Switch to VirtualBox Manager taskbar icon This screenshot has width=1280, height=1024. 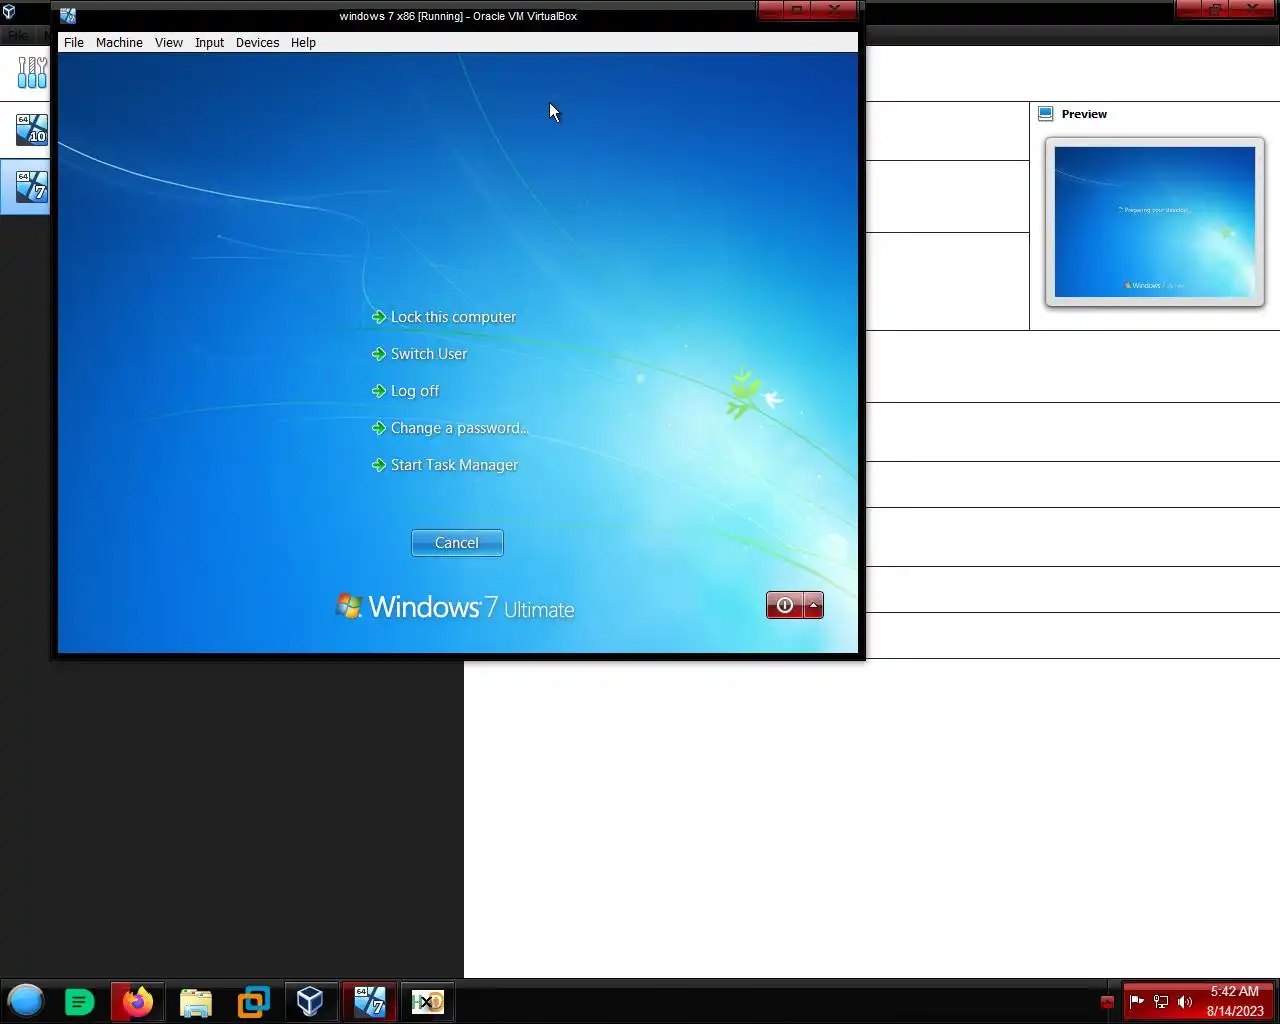(x=310, y=1002)
